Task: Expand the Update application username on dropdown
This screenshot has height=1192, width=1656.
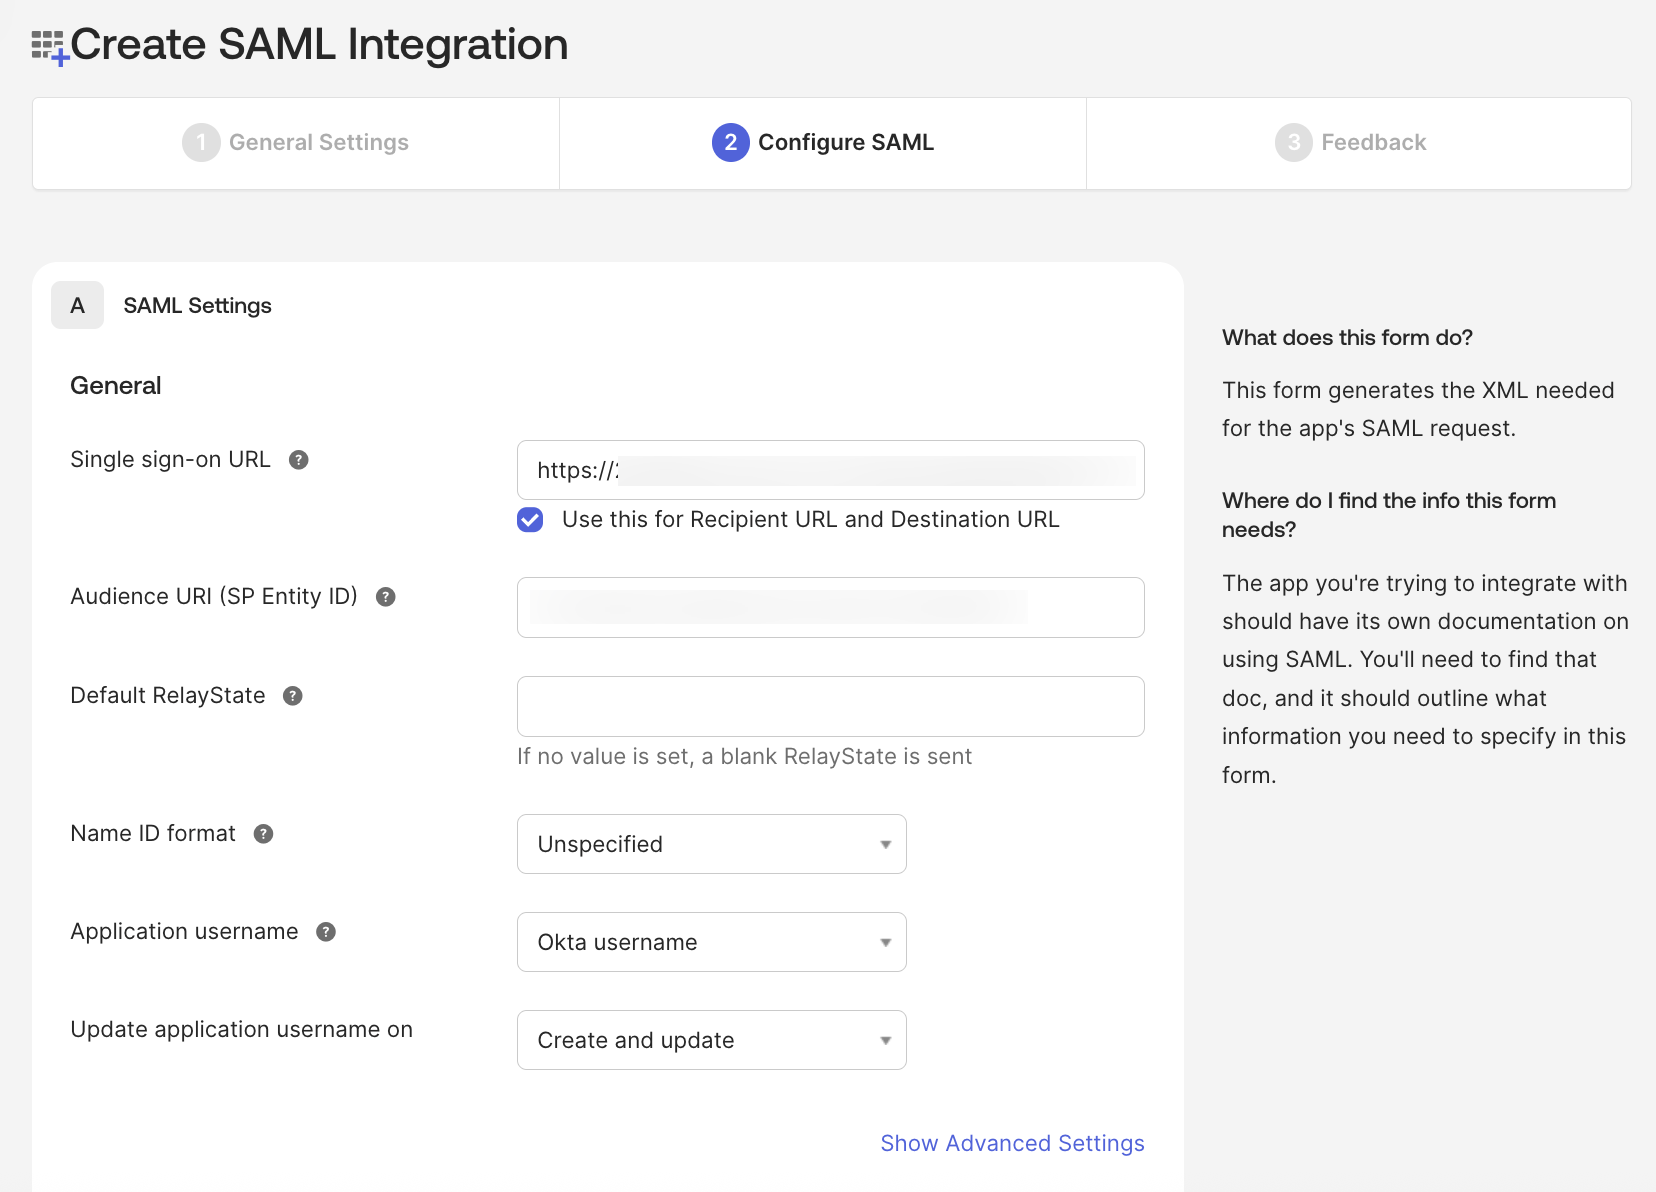Action: coord(710,1039)
